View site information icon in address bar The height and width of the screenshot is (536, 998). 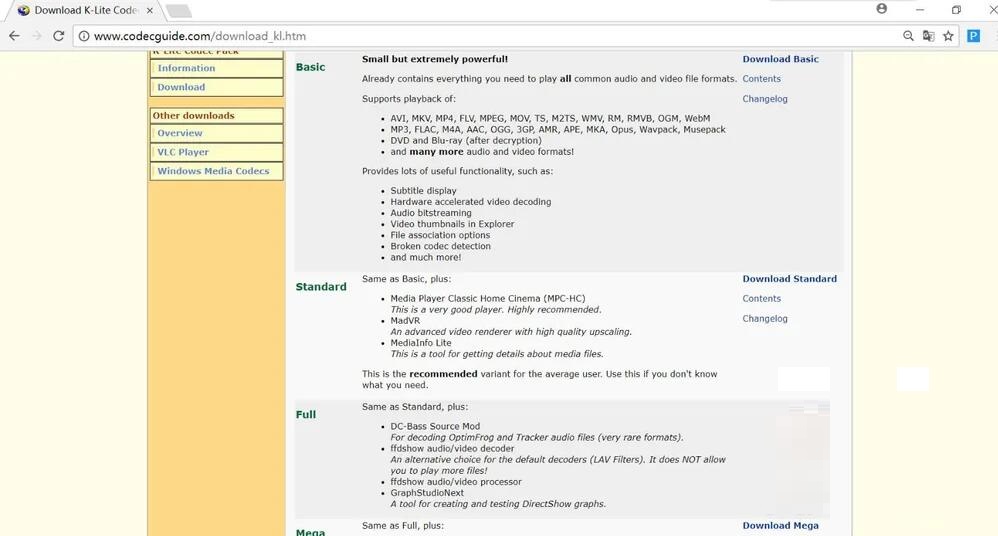[x=84, y=36]
